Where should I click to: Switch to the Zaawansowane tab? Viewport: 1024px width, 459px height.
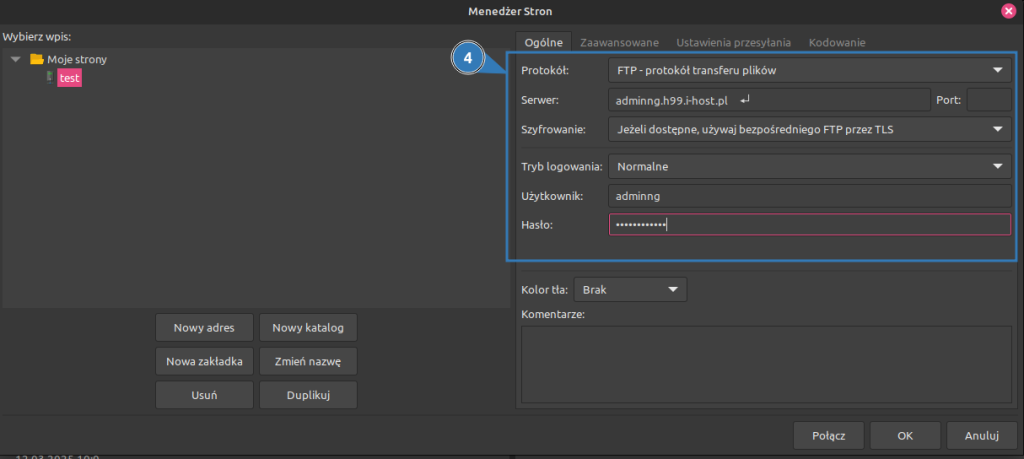click(x=619, y=42)
